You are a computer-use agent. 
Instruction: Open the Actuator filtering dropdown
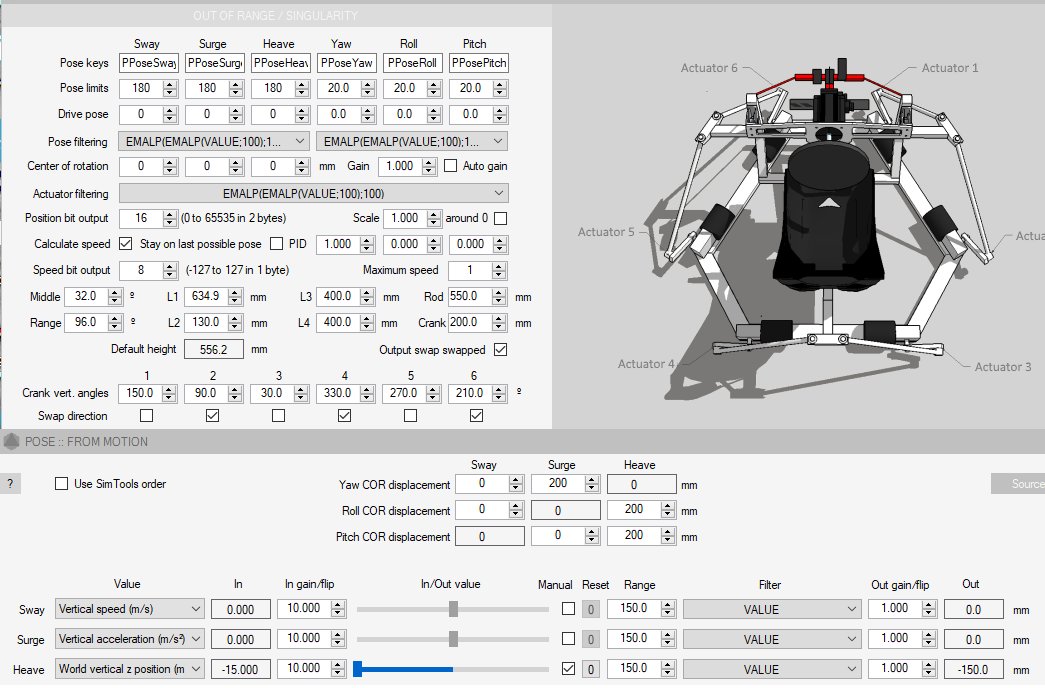313,193
